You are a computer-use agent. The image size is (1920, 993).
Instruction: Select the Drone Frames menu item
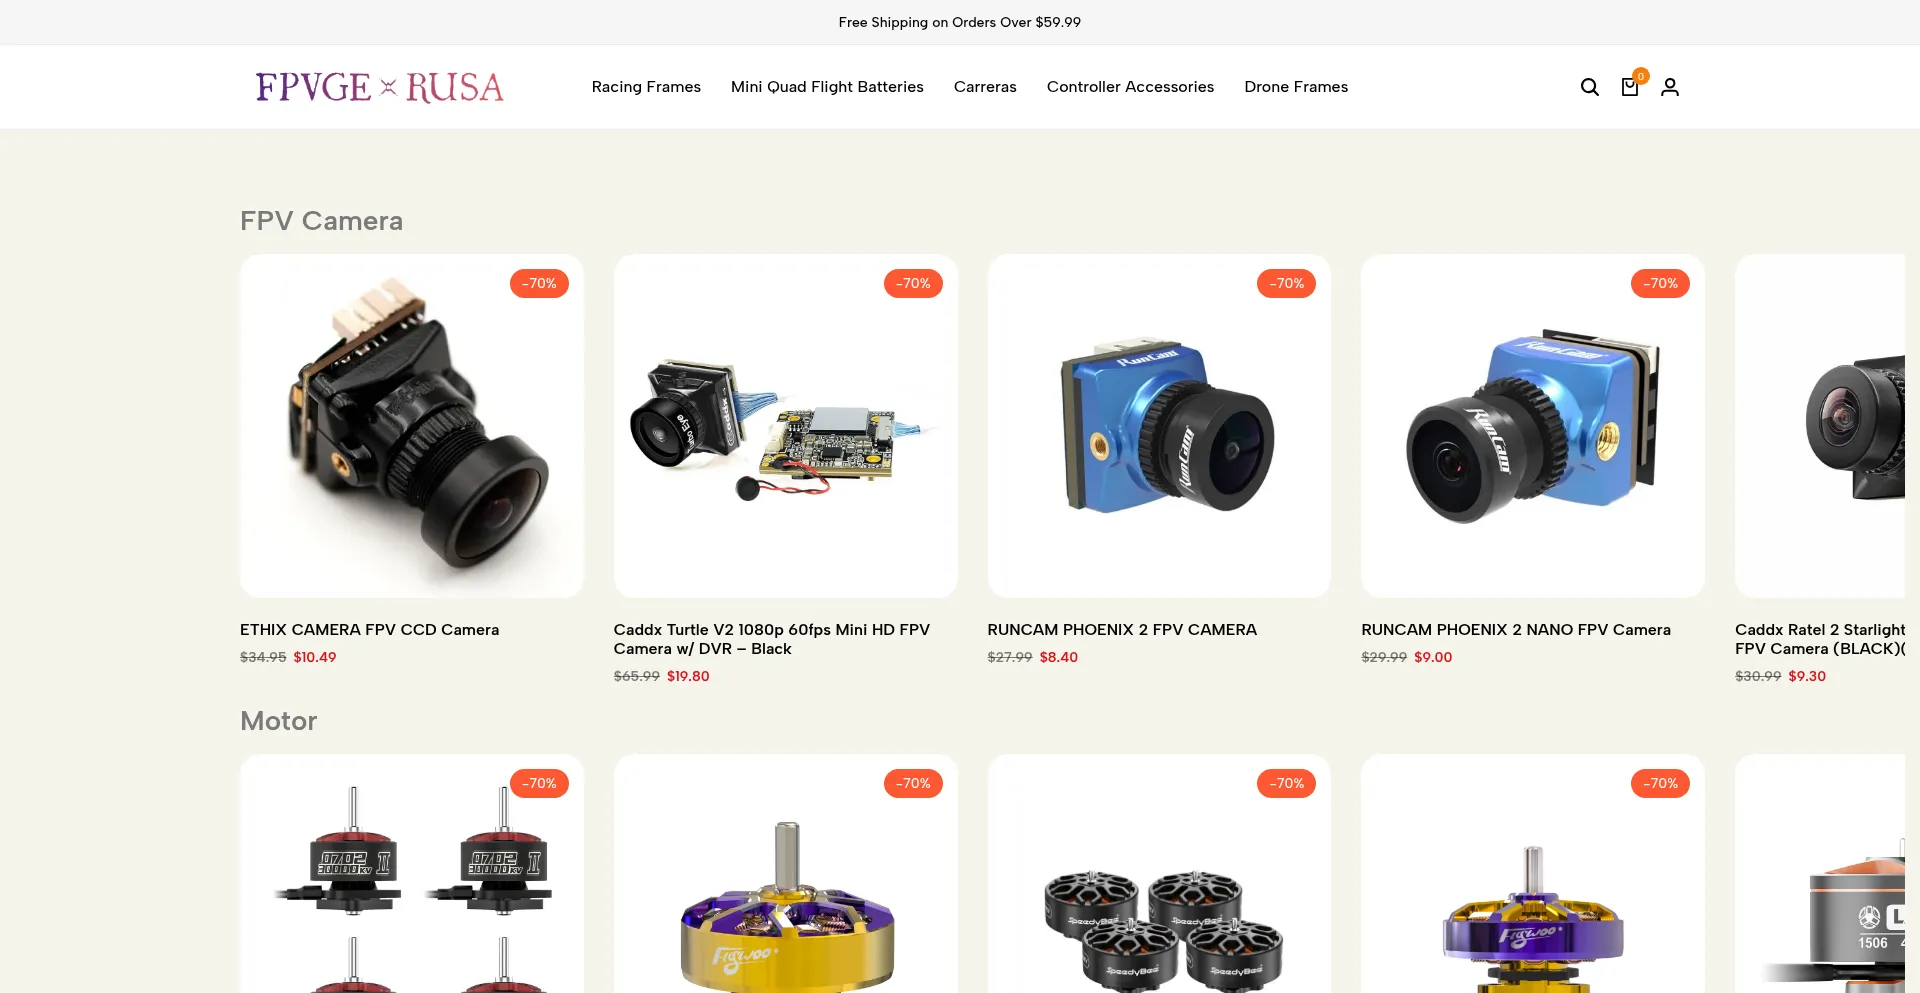pyautogui.click(x=1296, y=87)
